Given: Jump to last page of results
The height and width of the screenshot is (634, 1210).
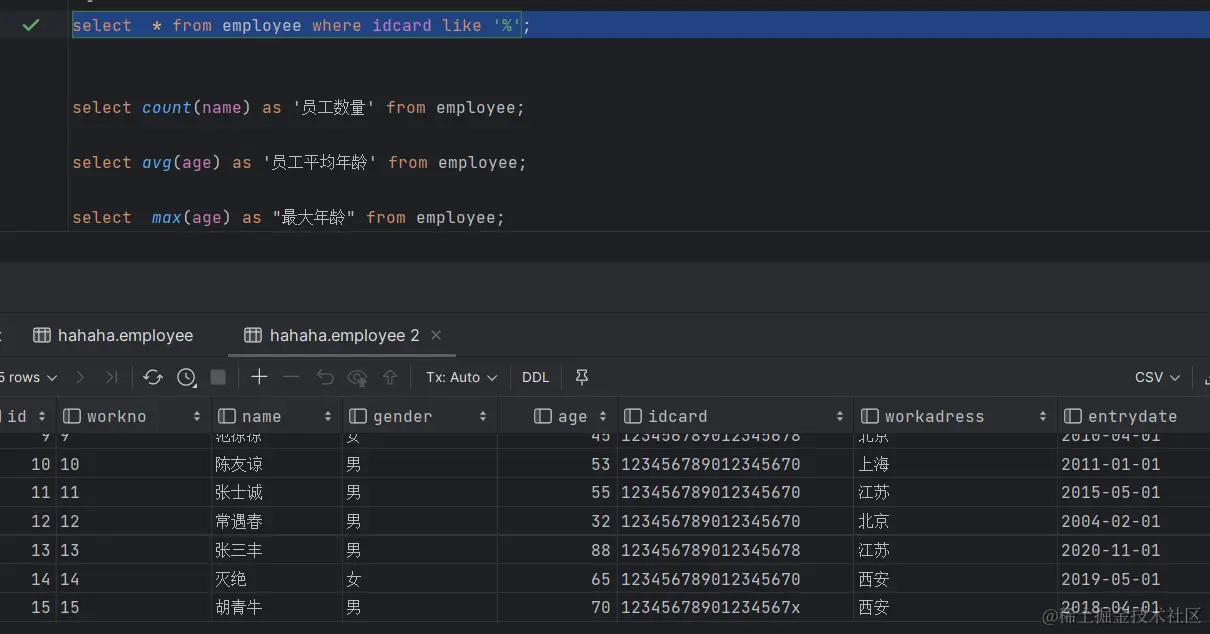Looking at the screenshot, I should pos(111,377).
